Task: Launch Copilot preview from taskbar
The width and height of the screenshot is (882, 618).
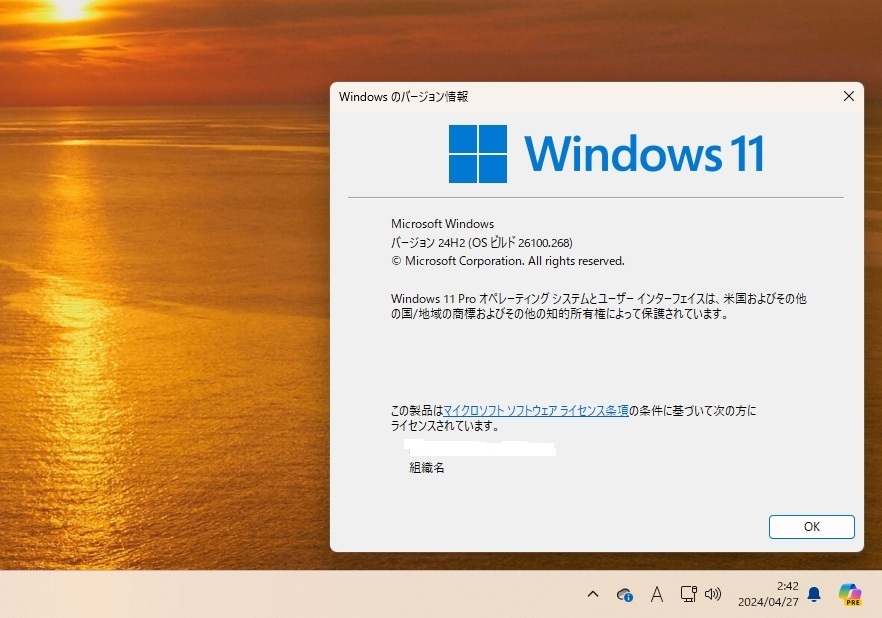Action: point(849,594)
